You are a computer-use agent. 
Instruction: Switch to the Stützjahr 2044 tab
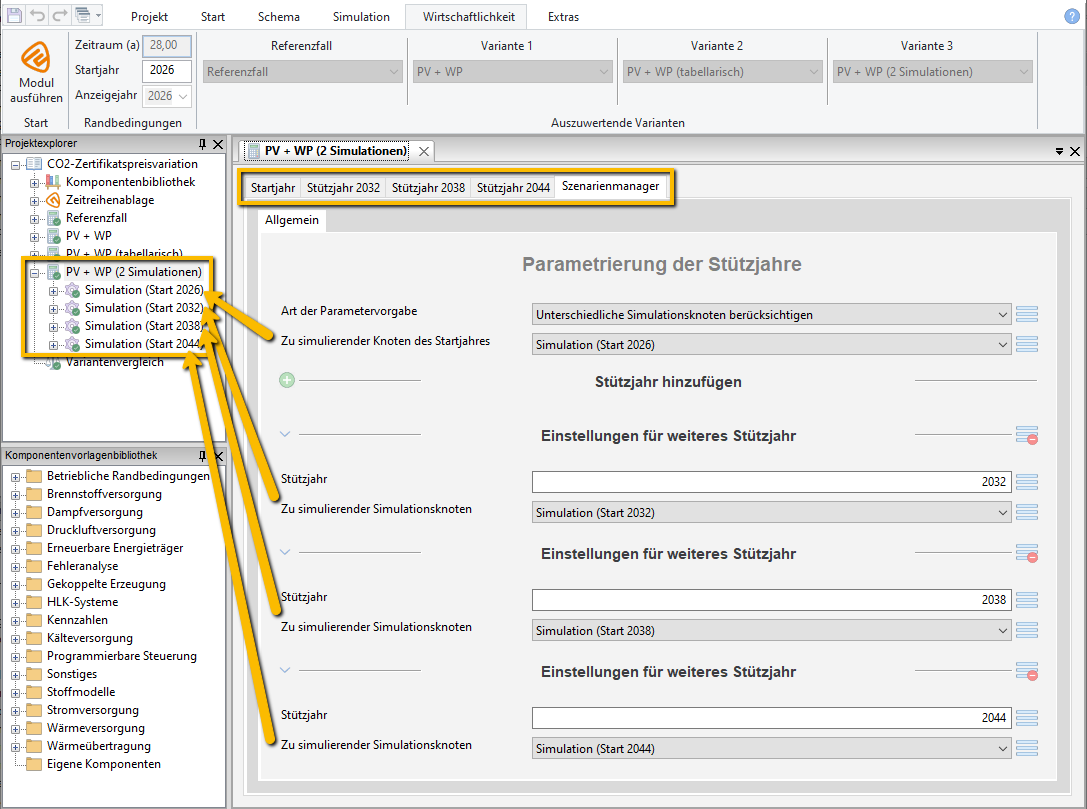tap(513, 187)
